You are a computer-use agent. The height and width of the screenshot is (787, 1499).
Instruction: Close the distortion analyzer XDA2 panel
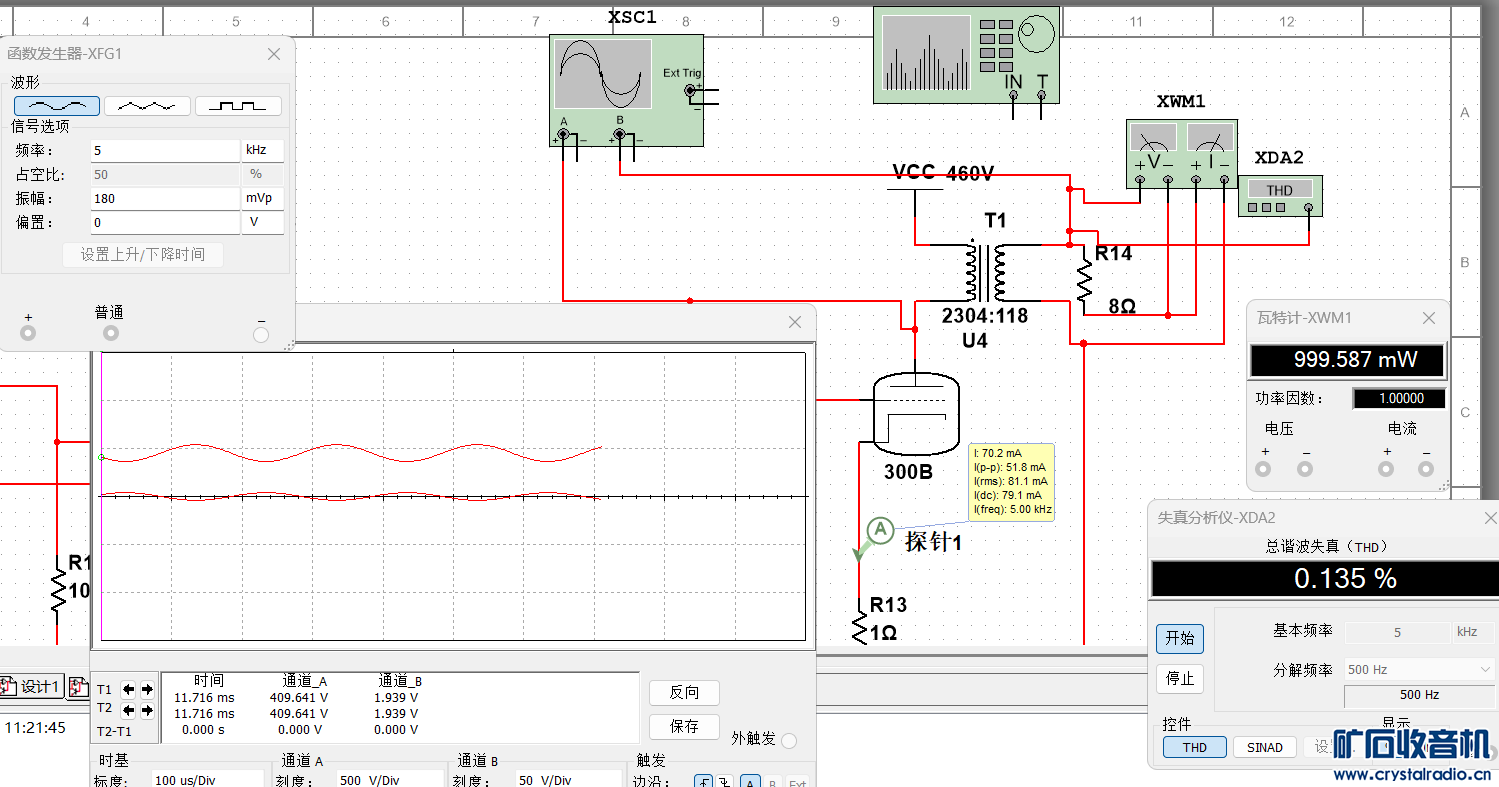click(1491, 517)
